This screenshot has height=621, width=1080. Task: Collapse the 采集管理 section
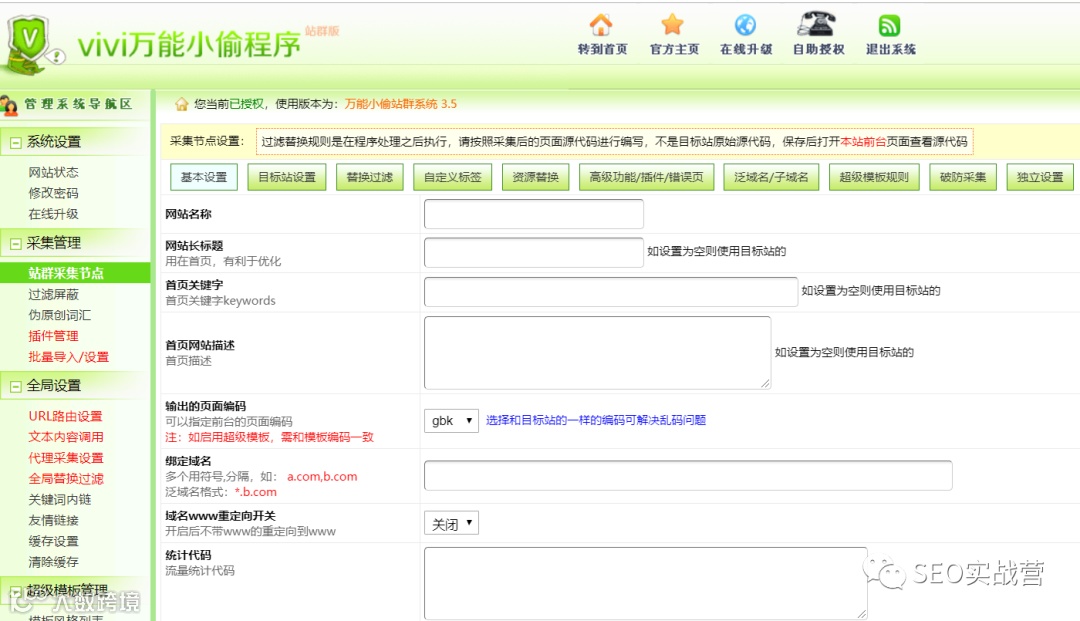coord(15,244)
